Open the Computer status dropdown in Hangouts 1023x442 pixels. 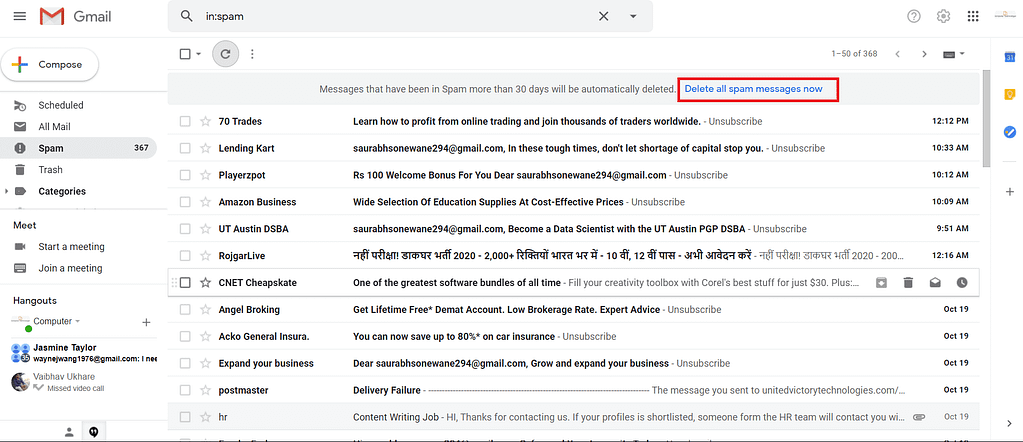pos(57,321)
